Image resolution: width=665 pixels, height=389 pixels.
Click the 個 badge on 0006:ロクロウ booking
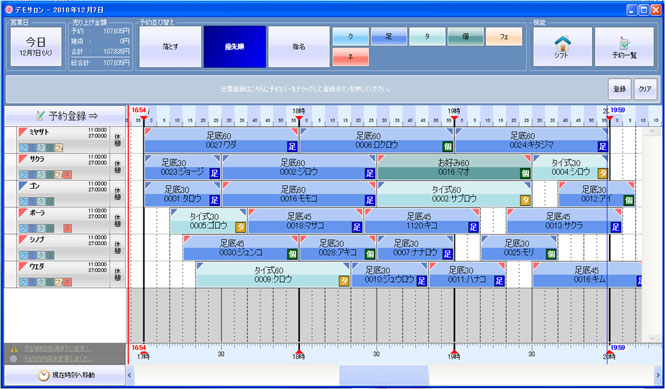[x=447, y=147]
